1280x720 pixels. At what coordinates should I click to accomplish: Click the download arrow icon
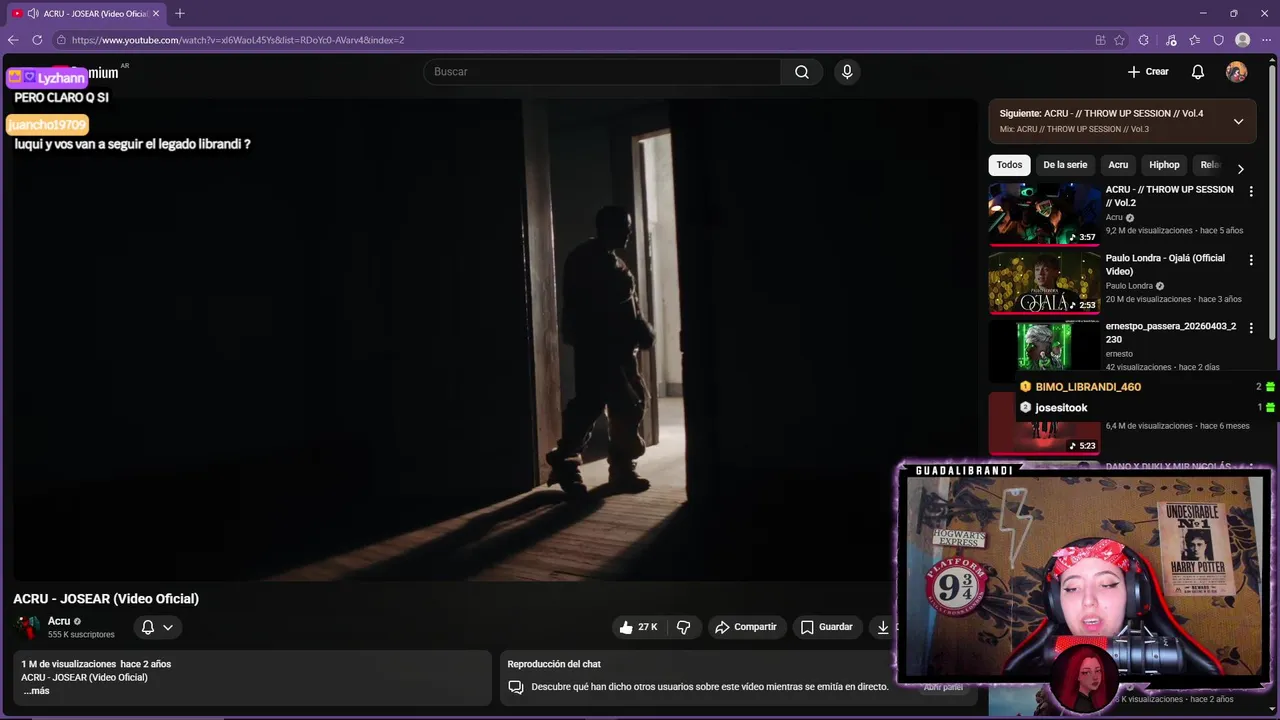[883, 627]
